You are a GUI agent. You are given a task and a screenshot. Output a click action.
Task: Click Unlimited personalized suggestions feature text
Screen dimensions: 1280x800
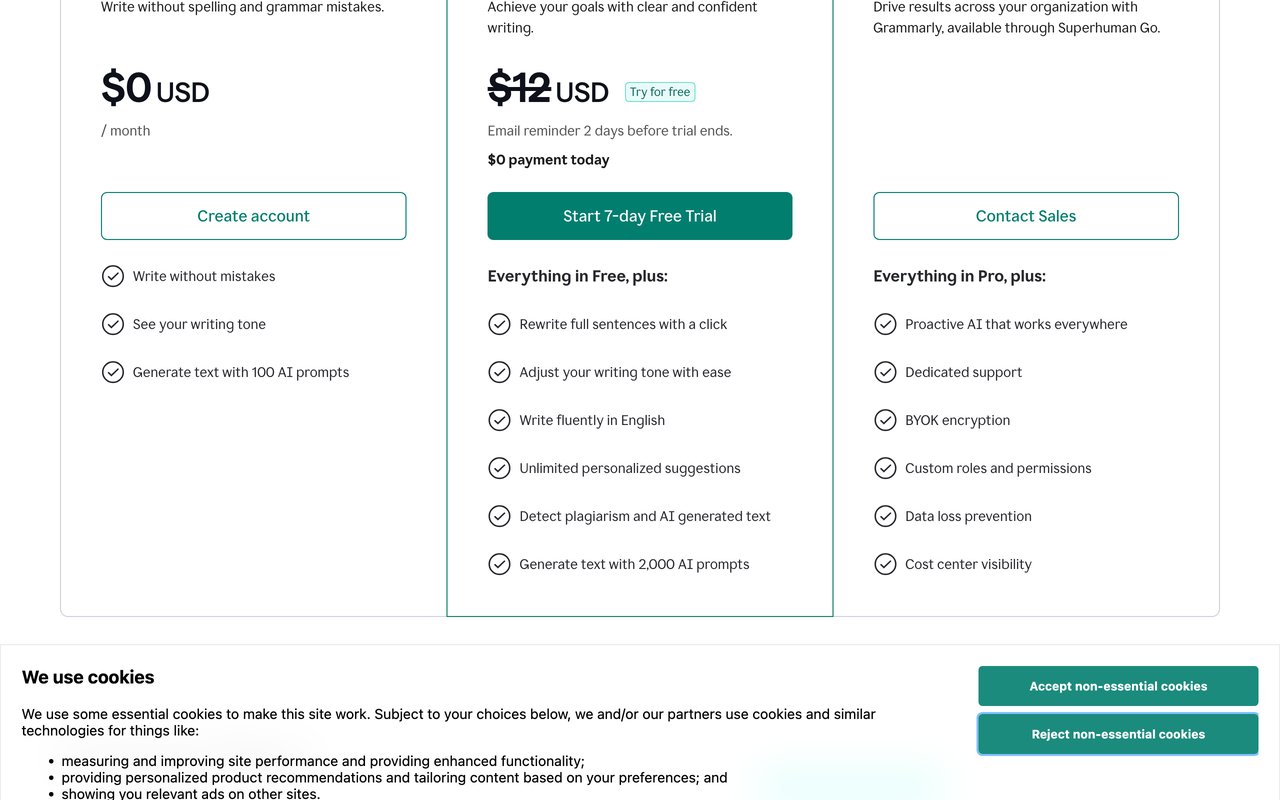coord(630,468)
